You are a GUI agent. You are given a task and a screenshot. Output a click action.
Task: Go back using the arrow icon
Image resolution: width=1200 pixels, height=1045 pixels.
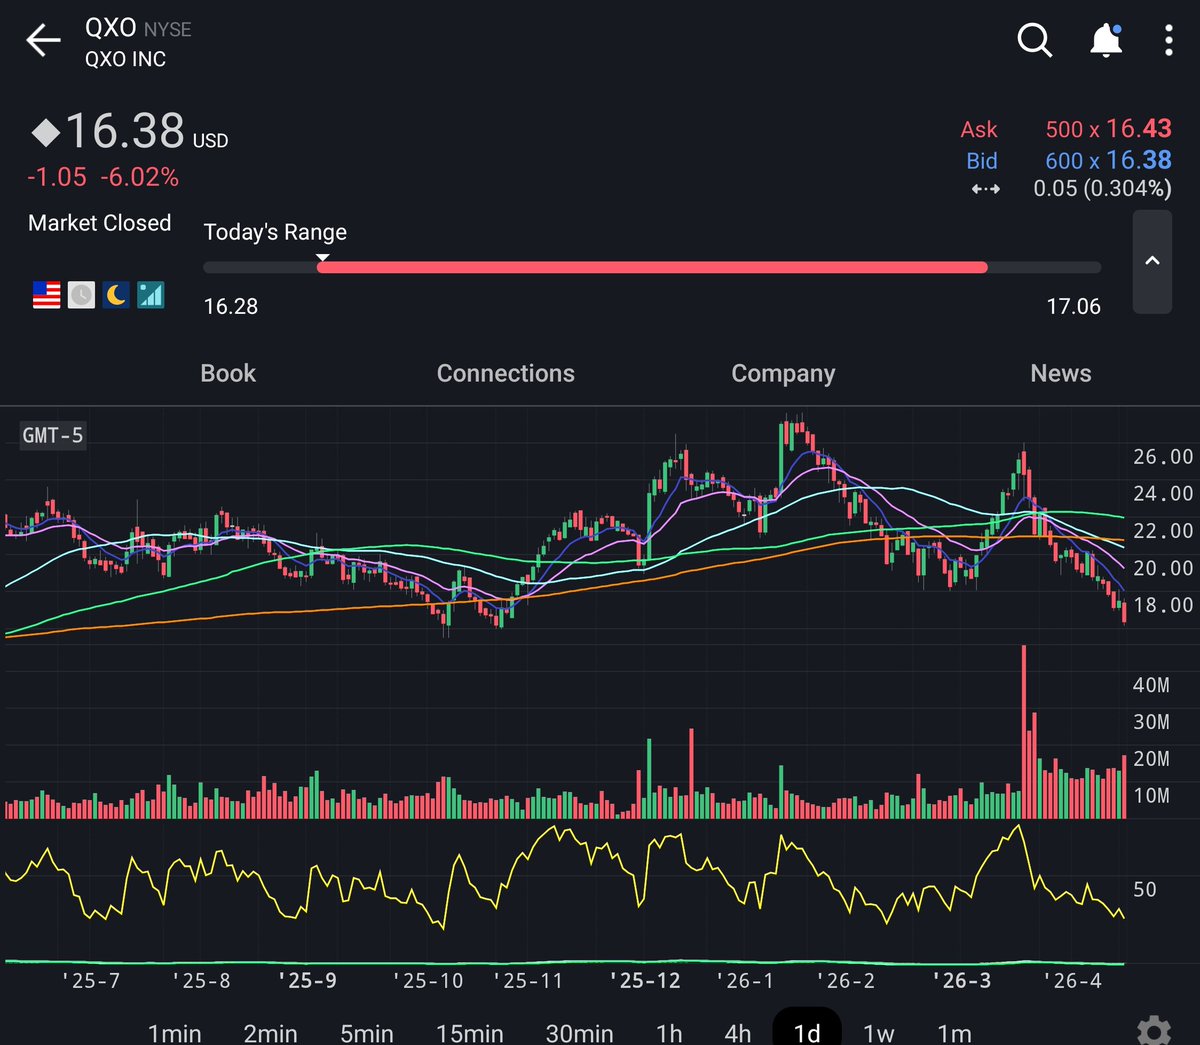[x=43, y=41]
